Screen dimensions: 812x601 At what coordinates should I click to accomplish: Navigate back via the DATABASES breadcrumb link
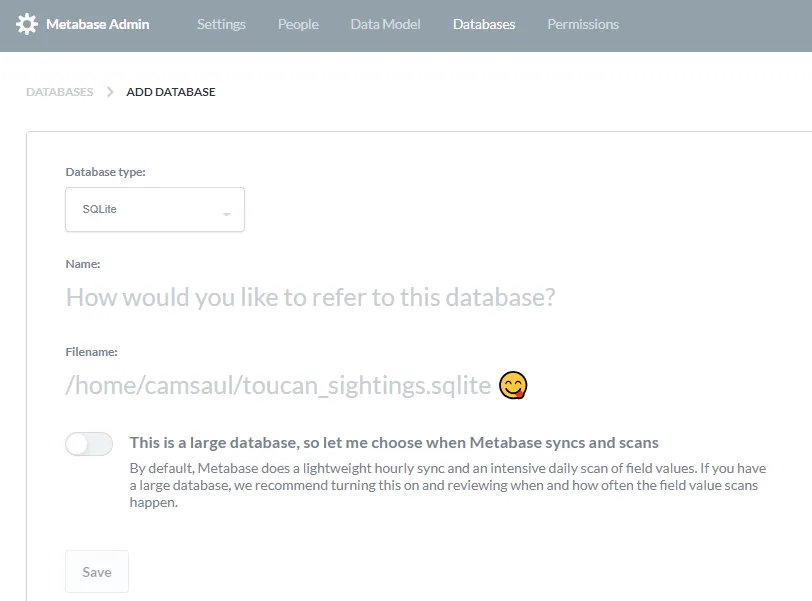pos(59,92)
